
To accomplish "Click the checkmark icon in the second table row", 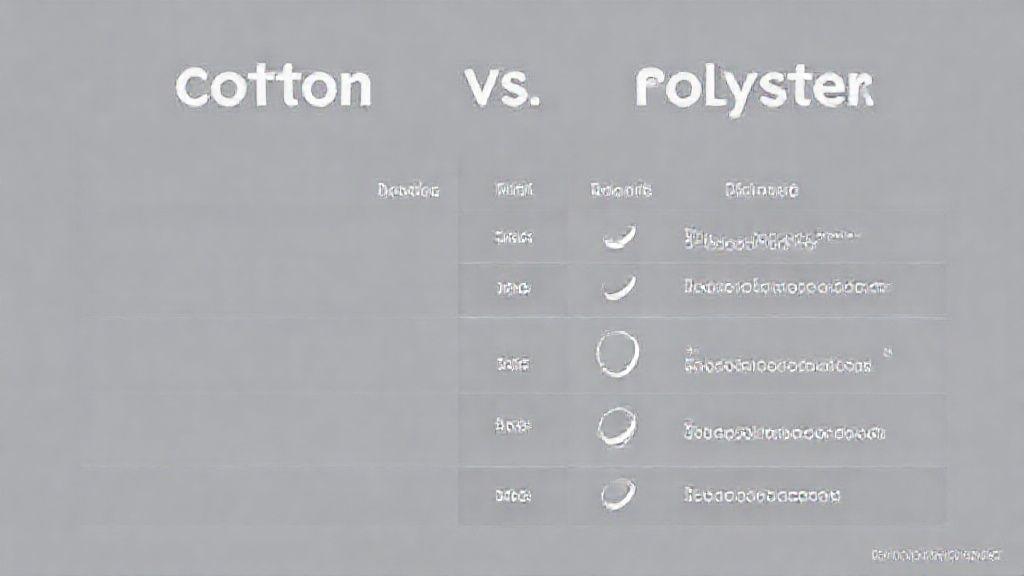I will click(619, 288).
